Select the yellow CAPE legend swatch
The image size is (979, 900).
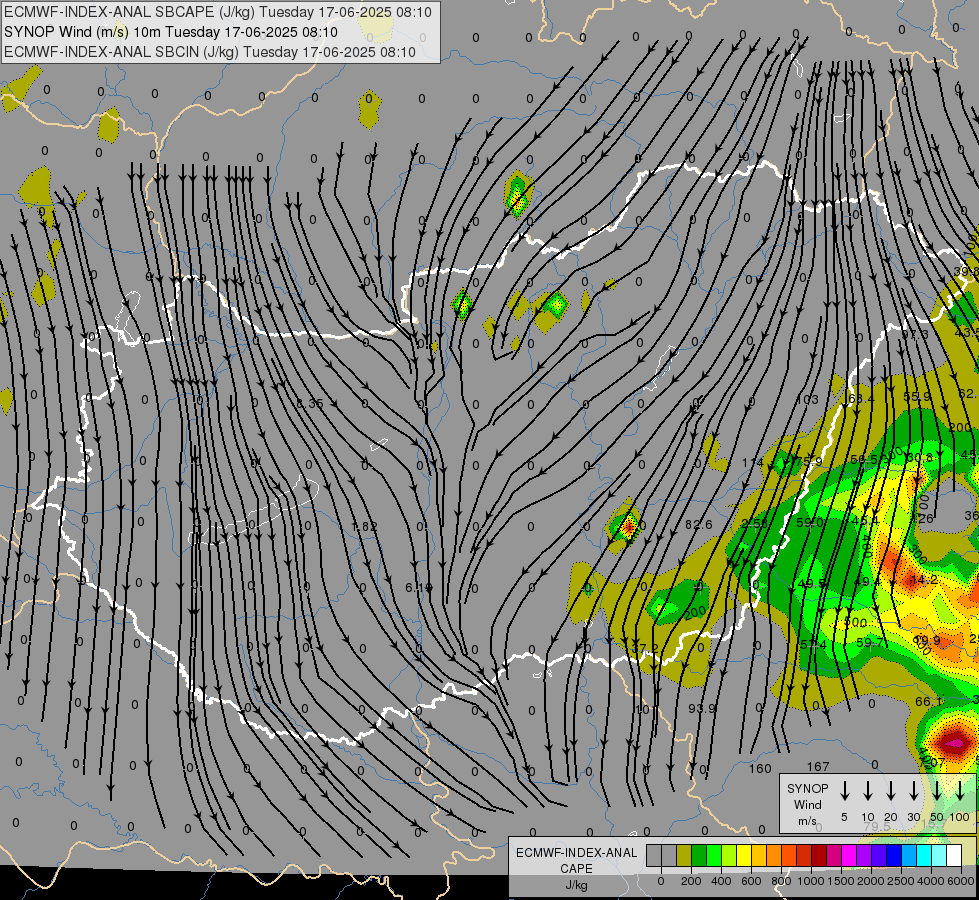pyautogui.click(x=744, y=855)
